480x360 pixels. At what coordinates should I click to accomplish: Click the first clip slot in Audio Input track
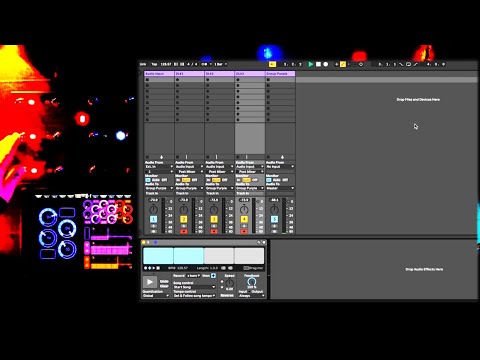click(159, 80)
